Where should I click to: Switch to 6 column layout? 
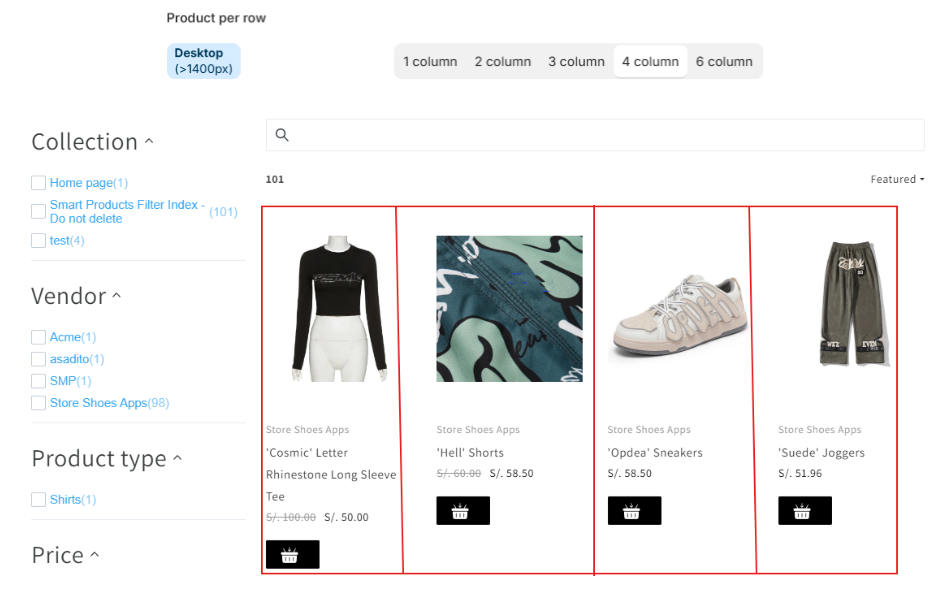723,62
